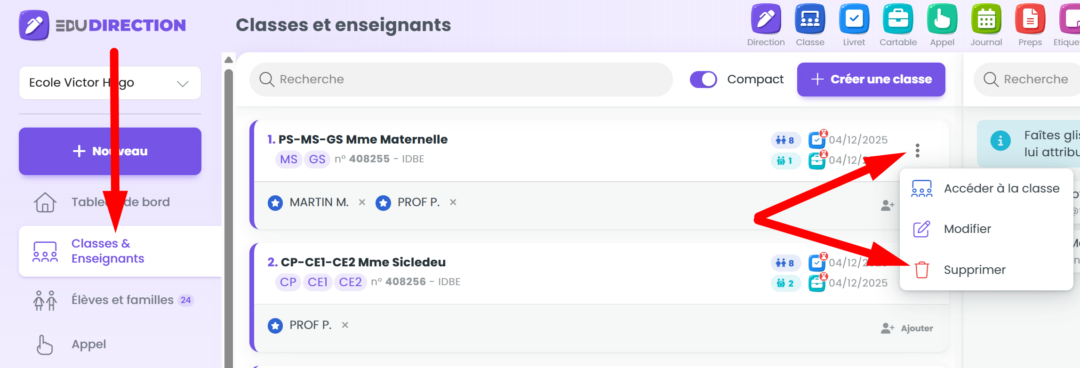Viewport: 1080px width, 368px height.
Task: Open the three-dot menu of the PS-MS-GS class
Action: [917, 150]
